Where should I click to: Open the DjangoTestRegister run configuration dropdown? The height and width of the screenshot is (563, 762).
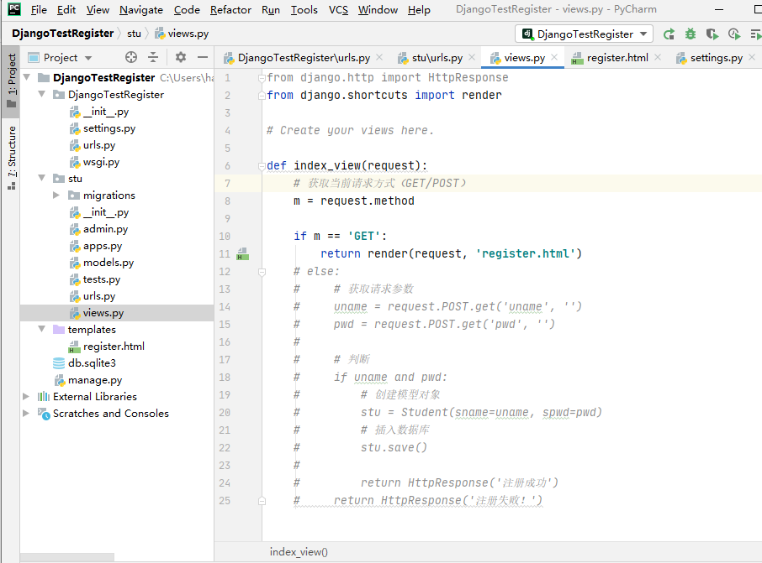[x=586, y=33]
